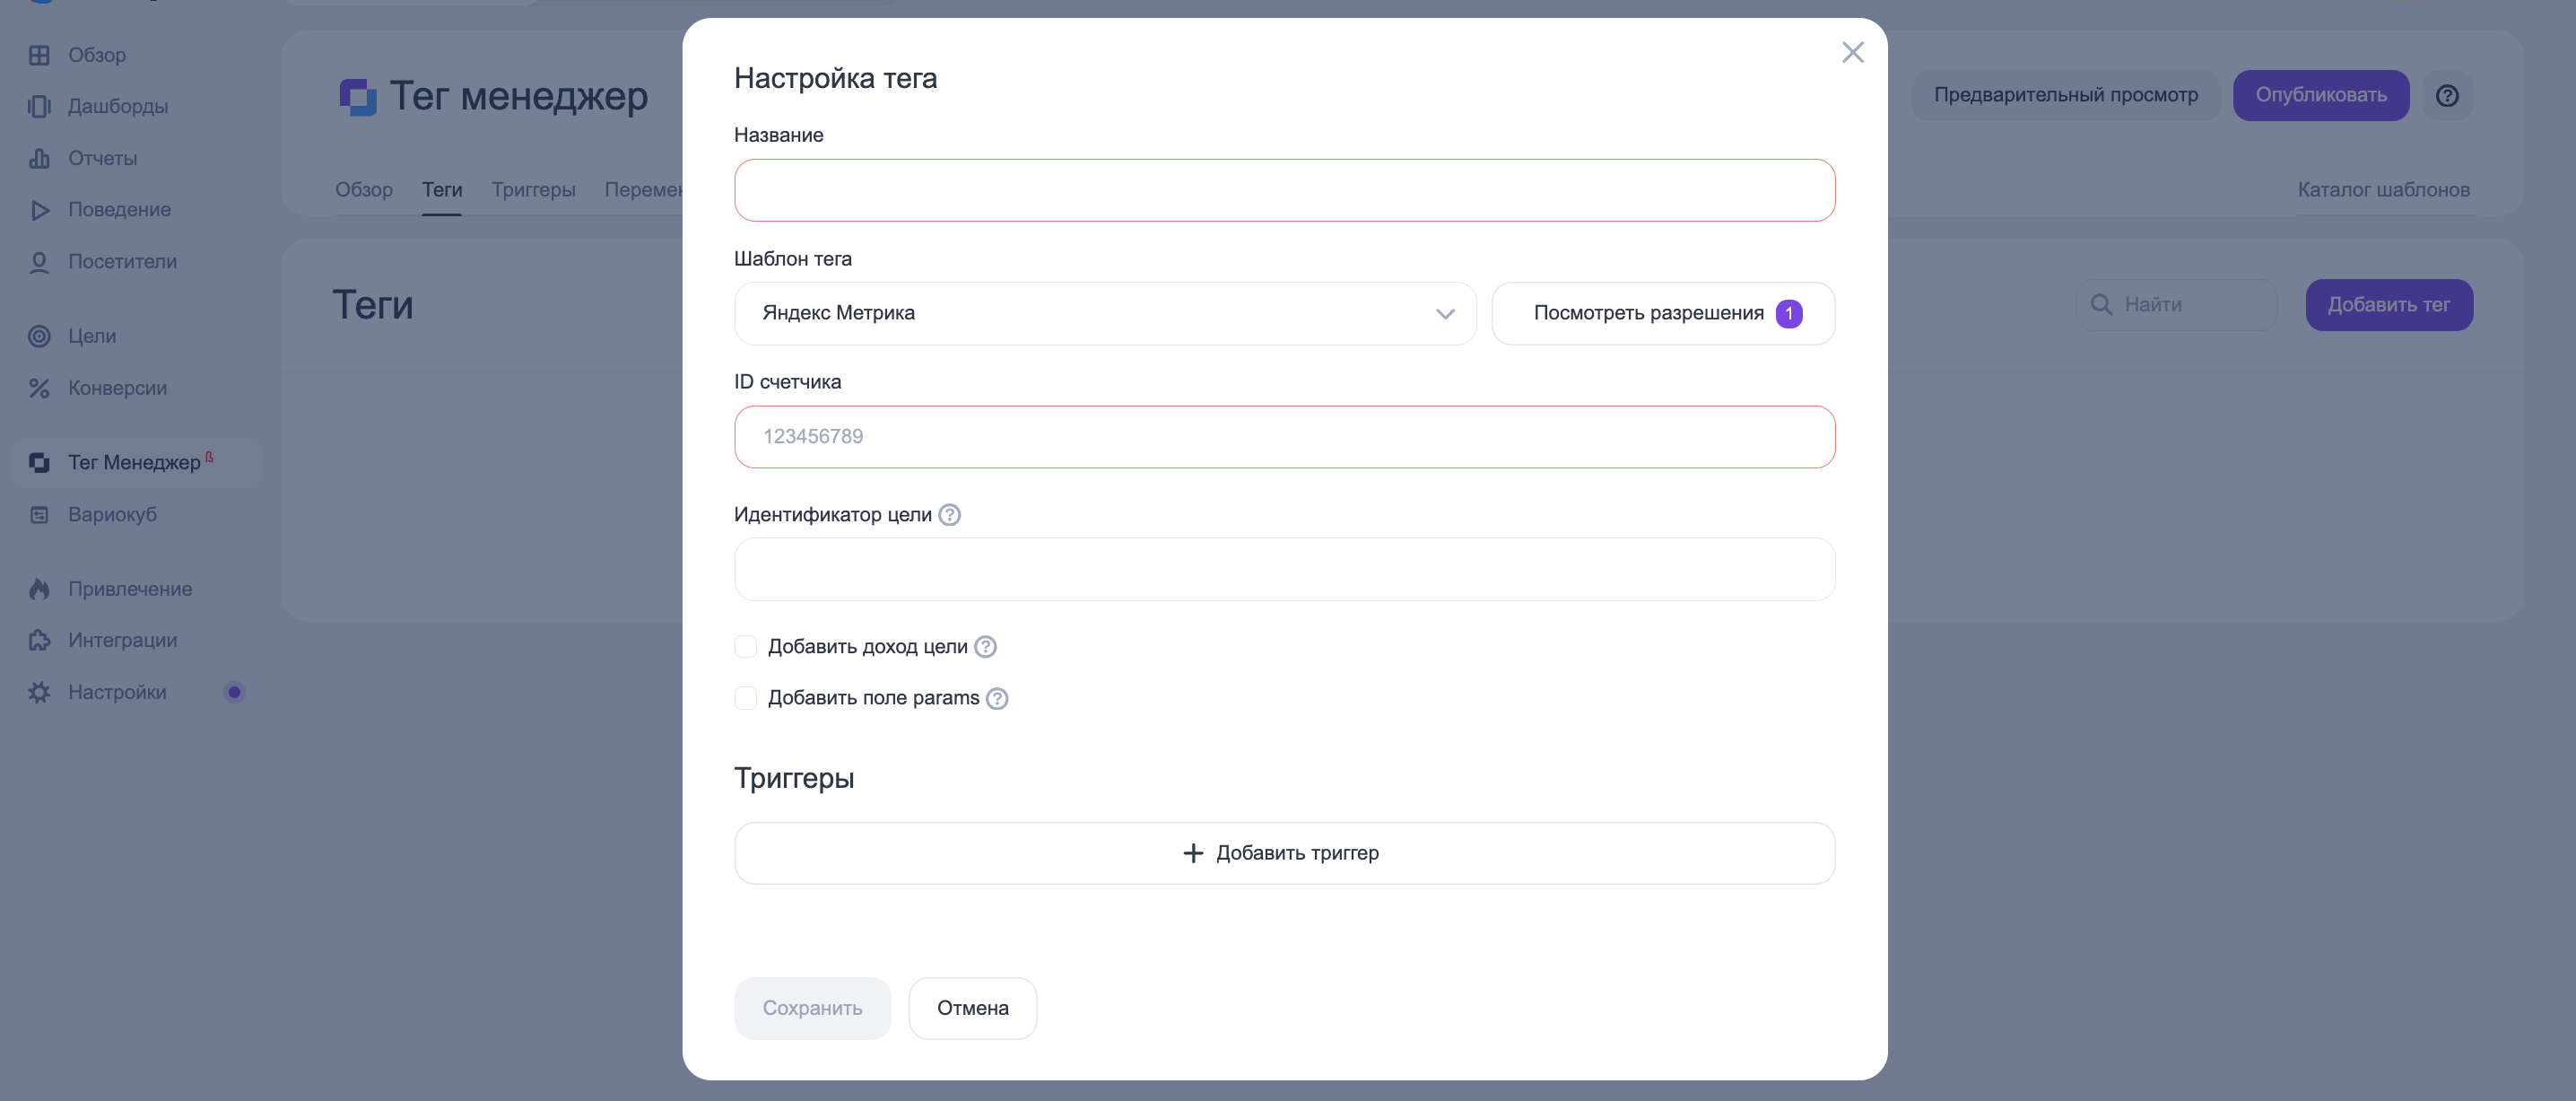Click the Конверсии percent icon in sidebar
2576x1101 pixels.
pyautogui.click(x=39, y=388)
